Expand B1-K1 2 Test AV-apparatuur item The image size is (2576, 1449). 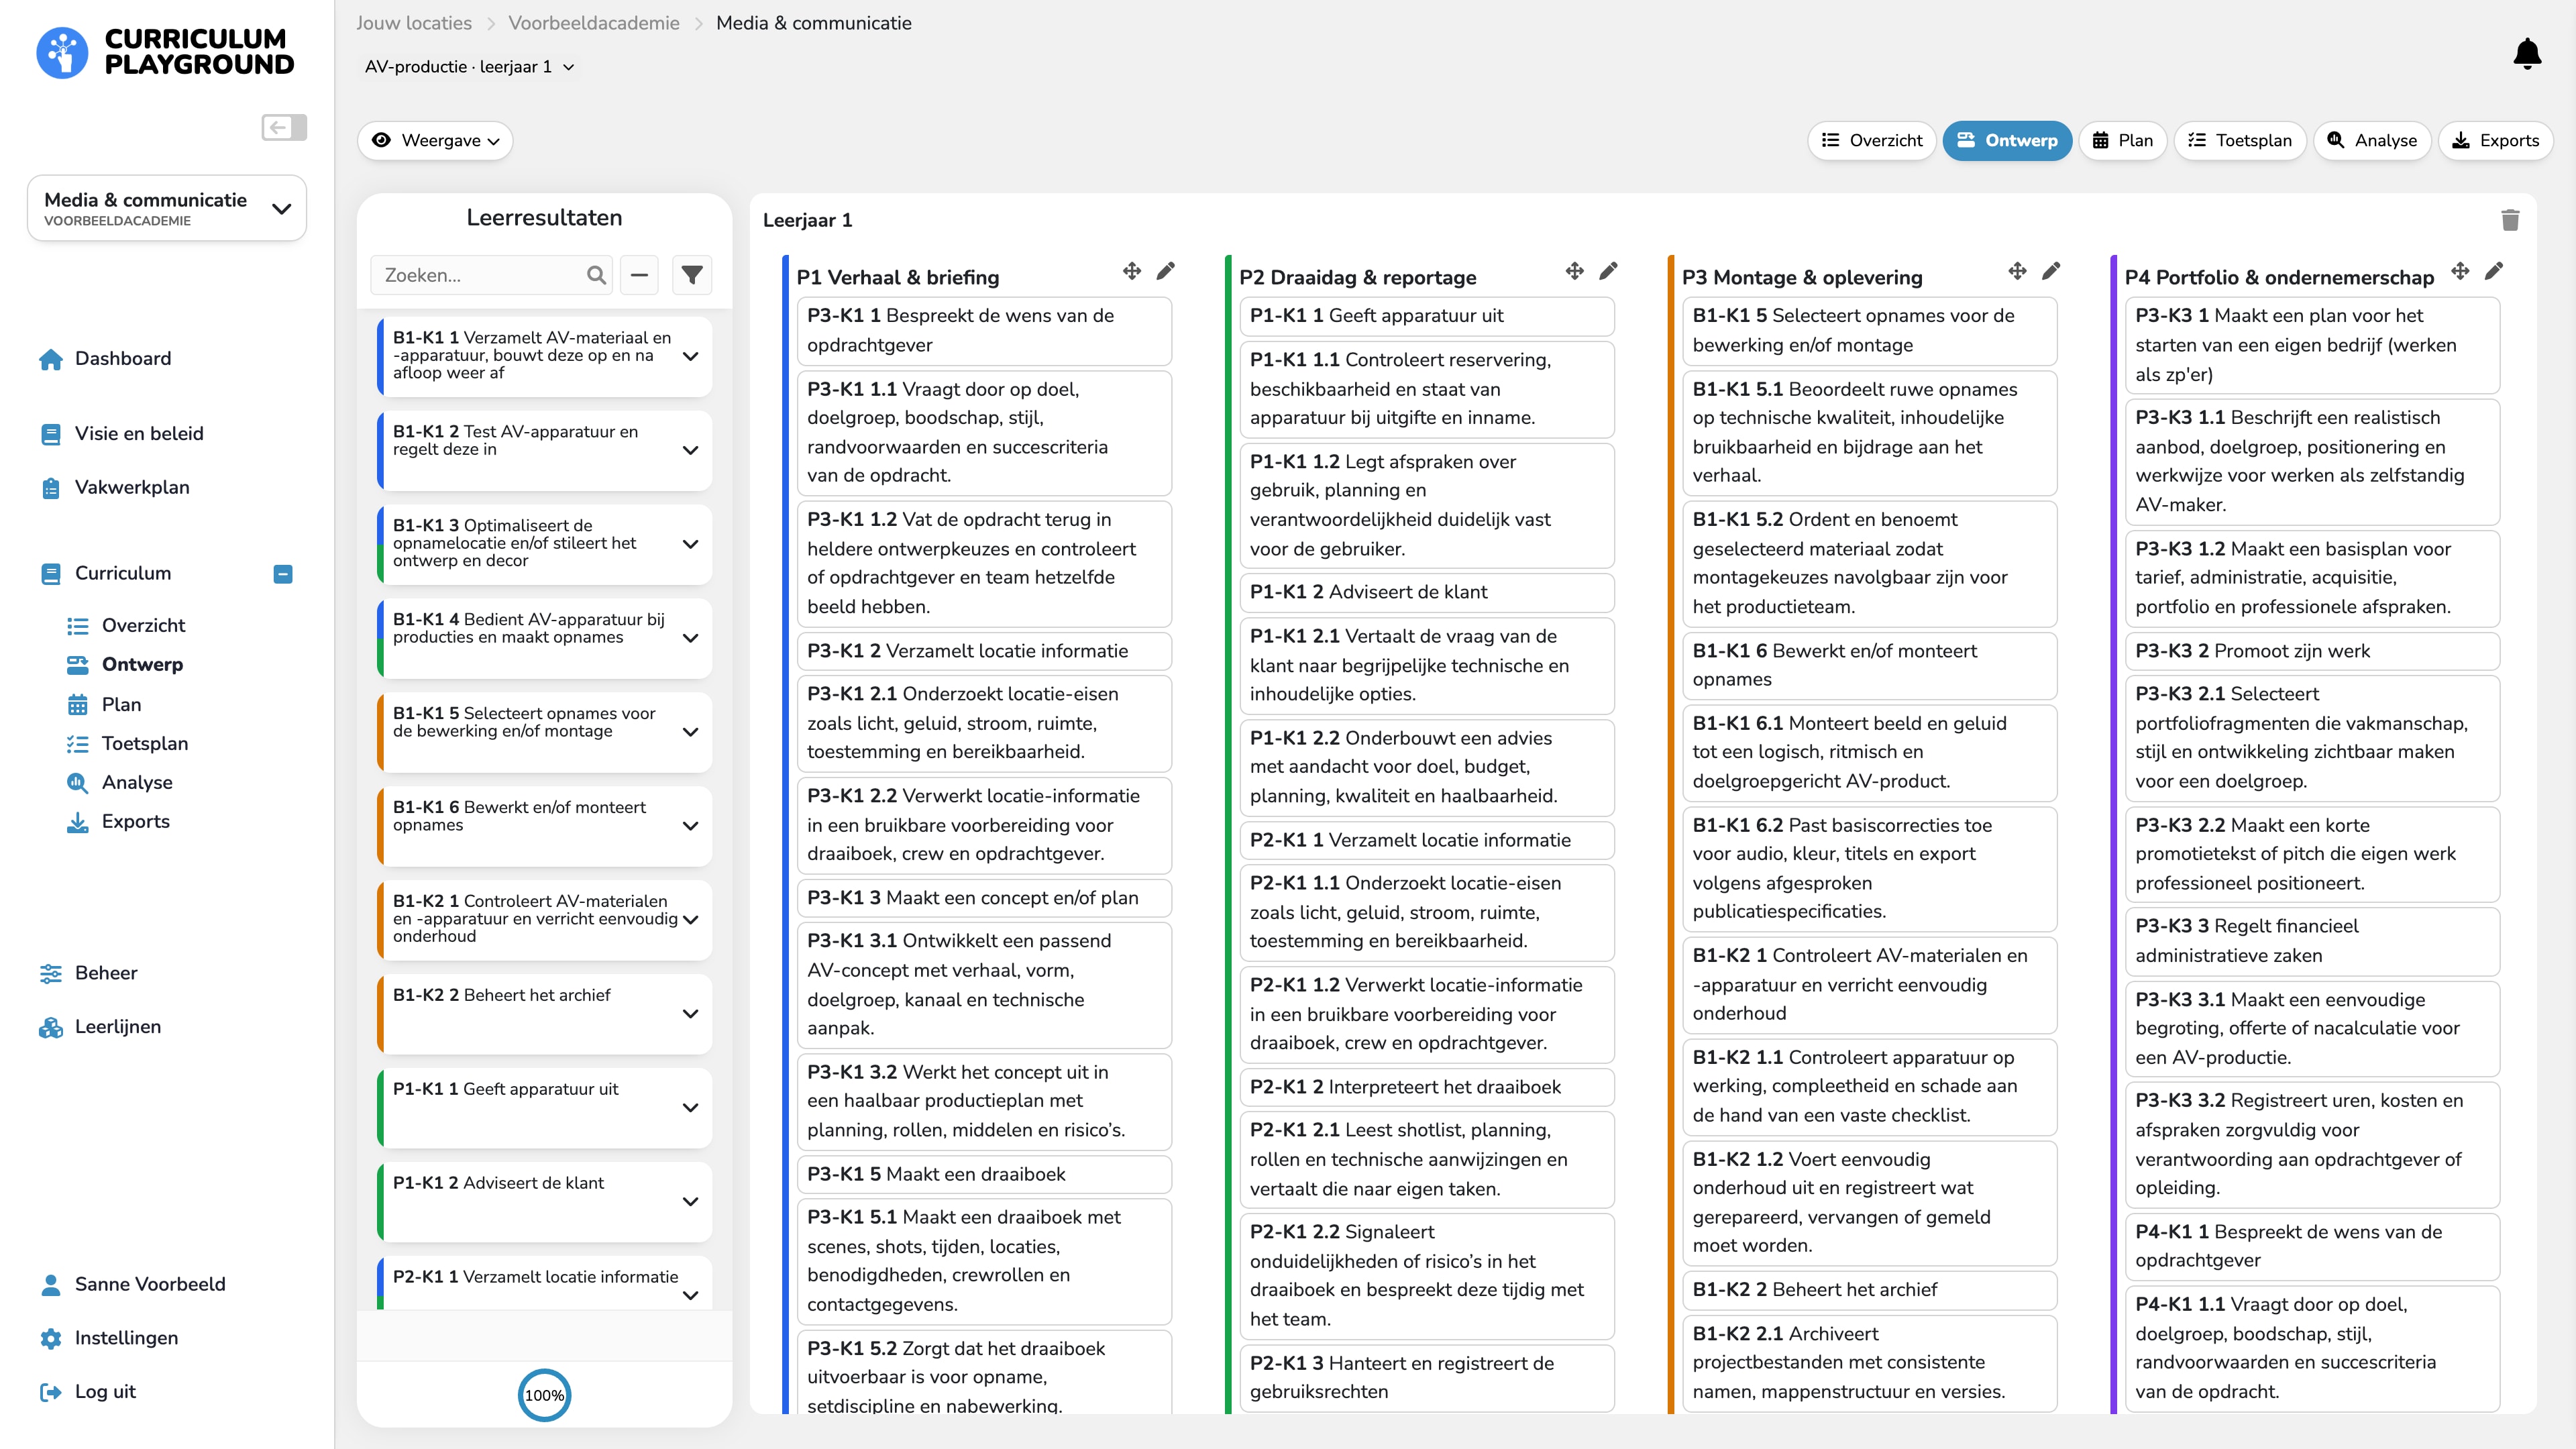pos(690,450)
